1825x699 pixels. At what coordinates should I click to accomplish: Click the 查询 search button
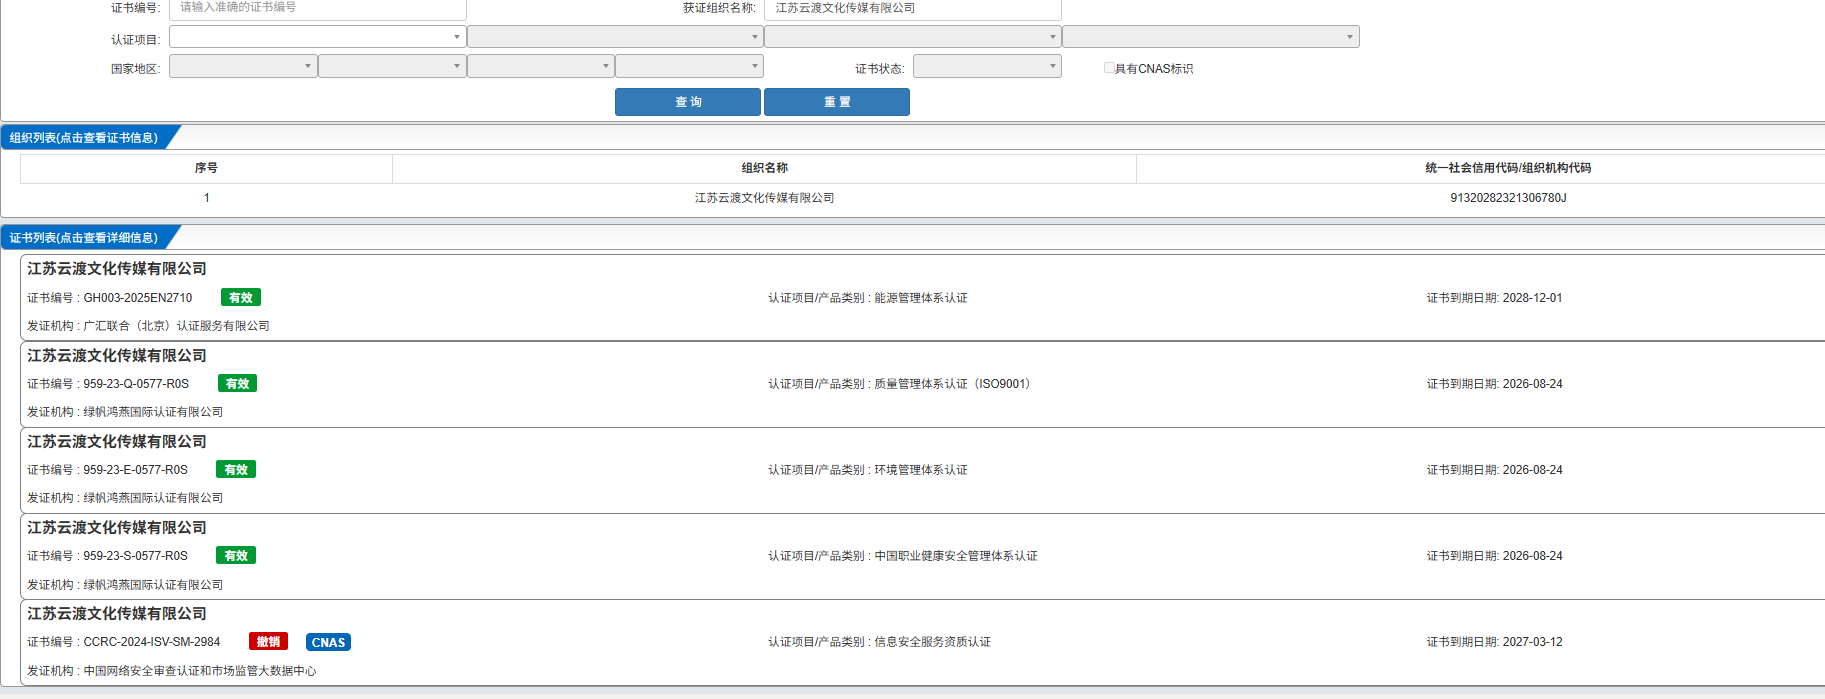pyautogui.click(x=687, y=102)
